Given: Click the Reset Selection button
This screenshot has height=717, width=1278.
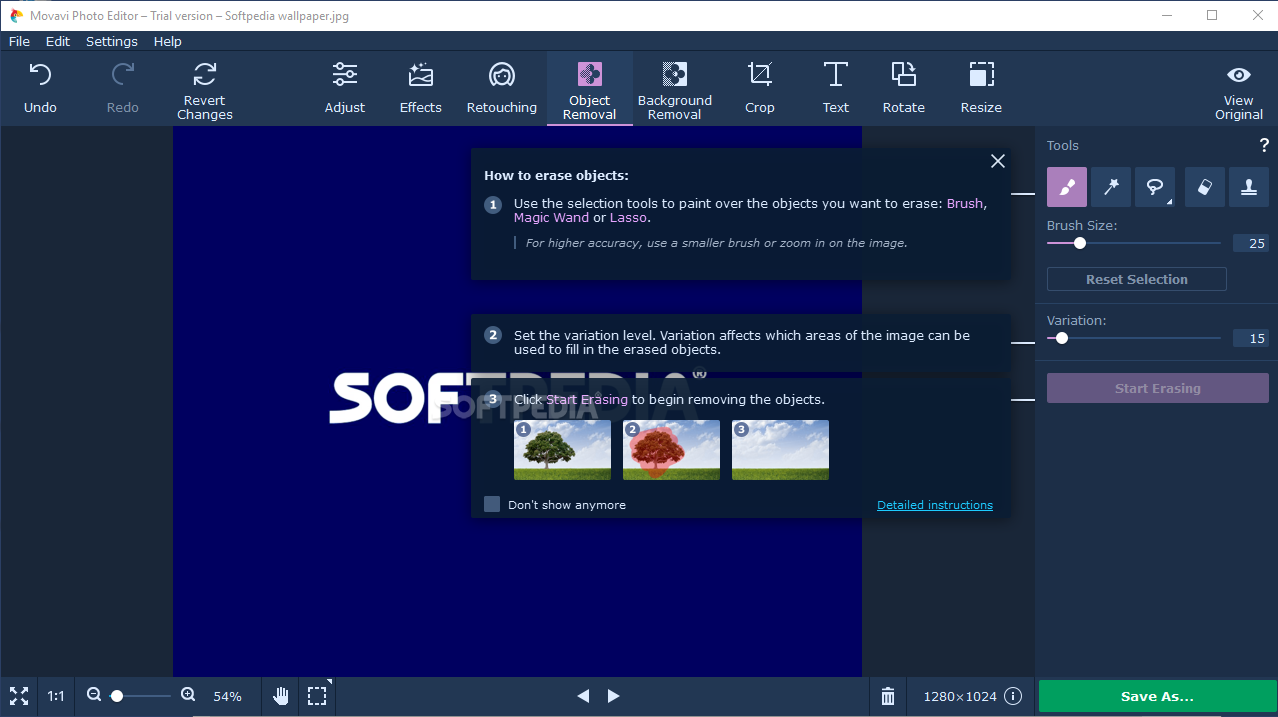Looking at the screenshot, I should (x=1137, y=279).
